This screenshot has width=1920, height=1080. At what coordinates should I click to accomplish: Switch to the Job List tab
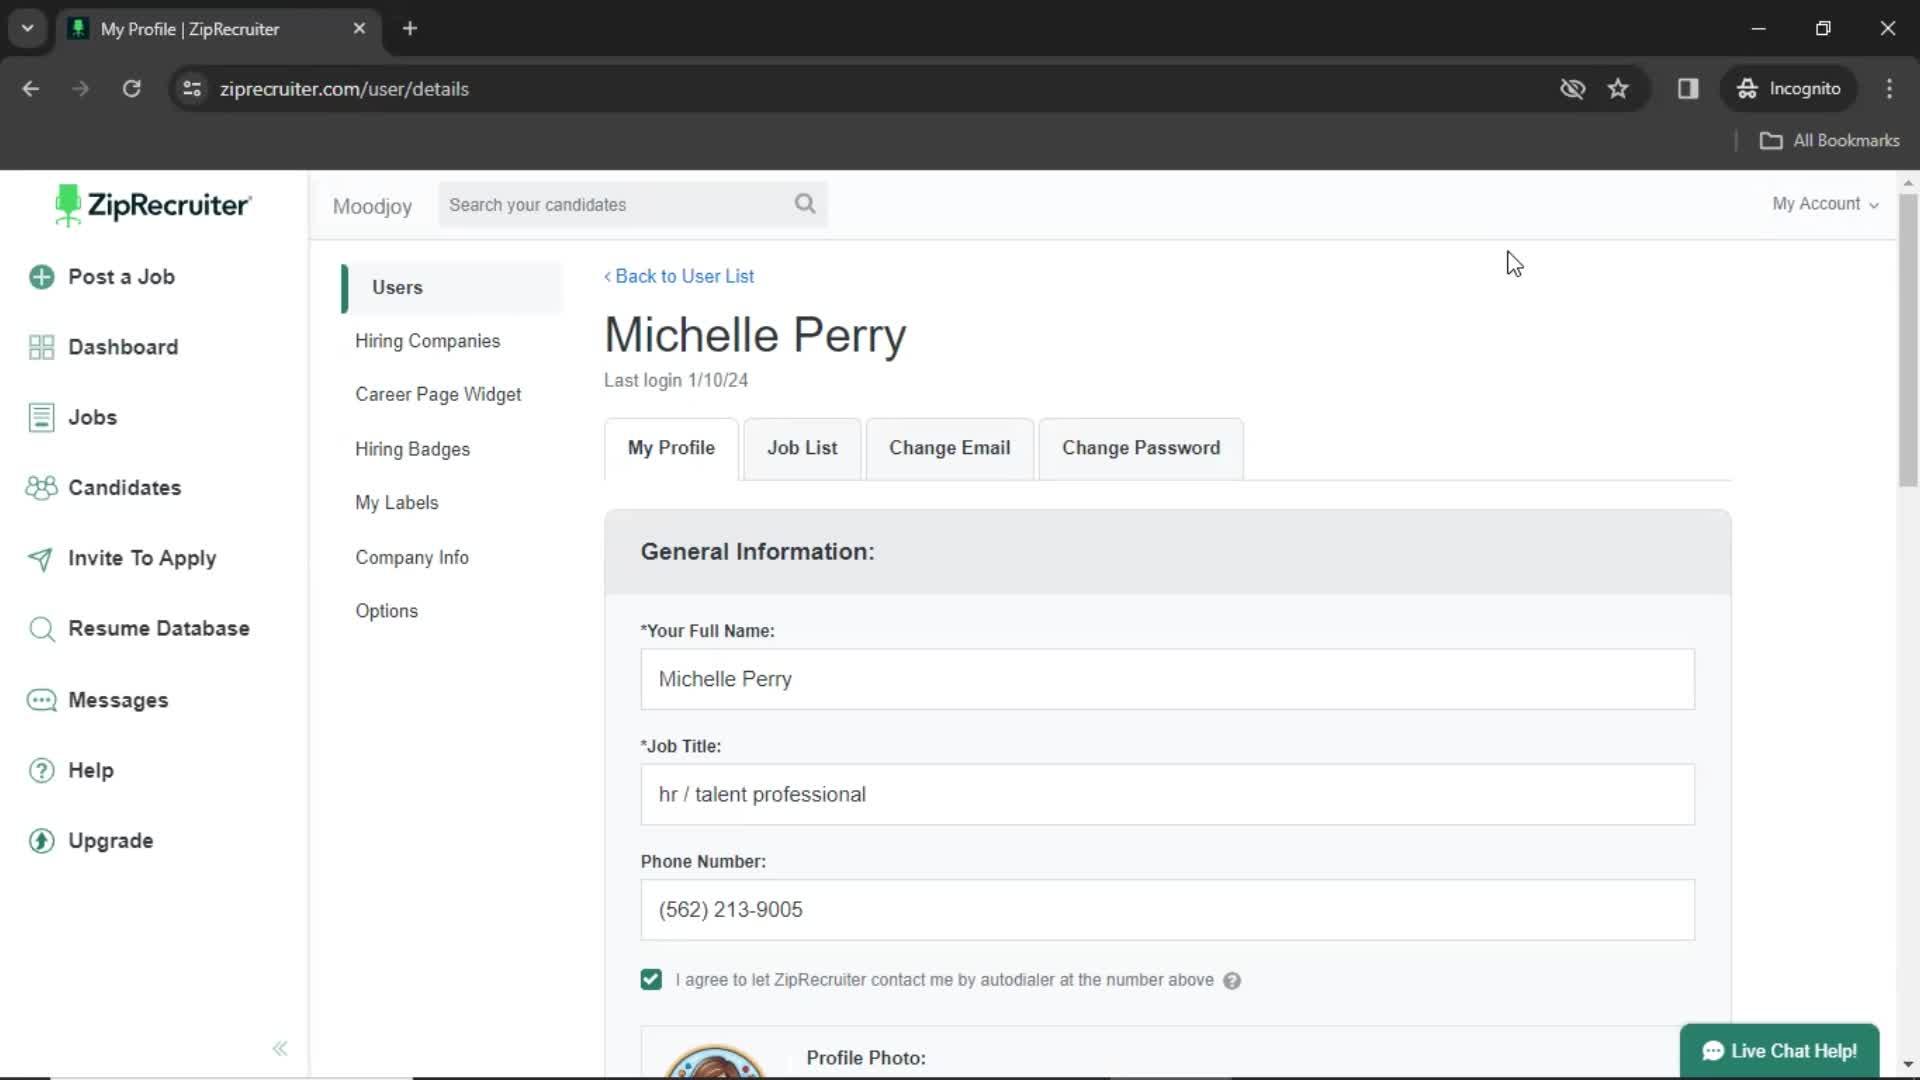(x=802, y=447)
